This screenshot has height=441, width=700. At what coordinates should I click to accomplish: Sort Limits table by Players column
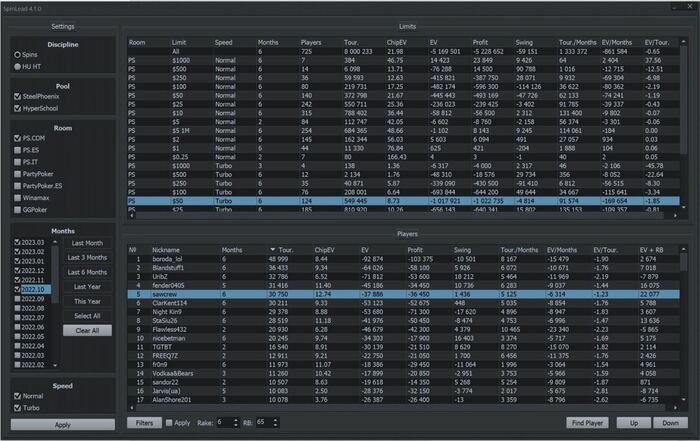311,42
